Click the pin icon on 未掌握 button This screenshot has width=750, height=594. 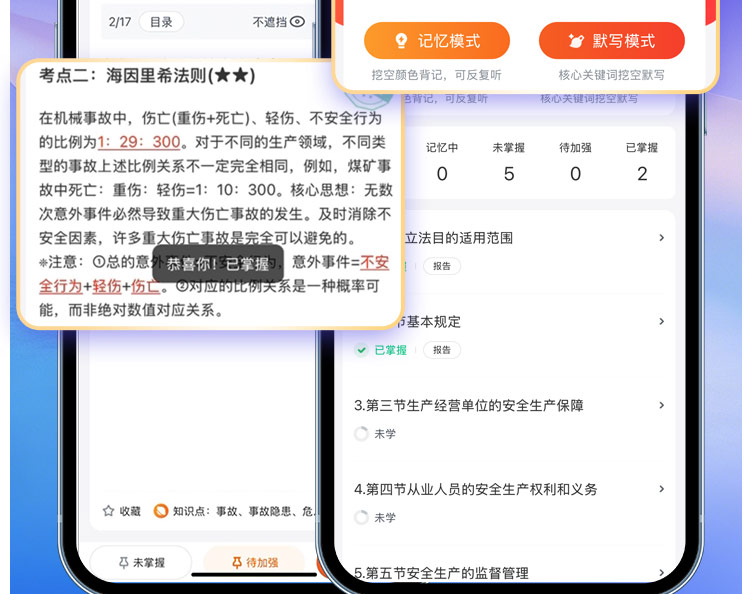point(123,563)
